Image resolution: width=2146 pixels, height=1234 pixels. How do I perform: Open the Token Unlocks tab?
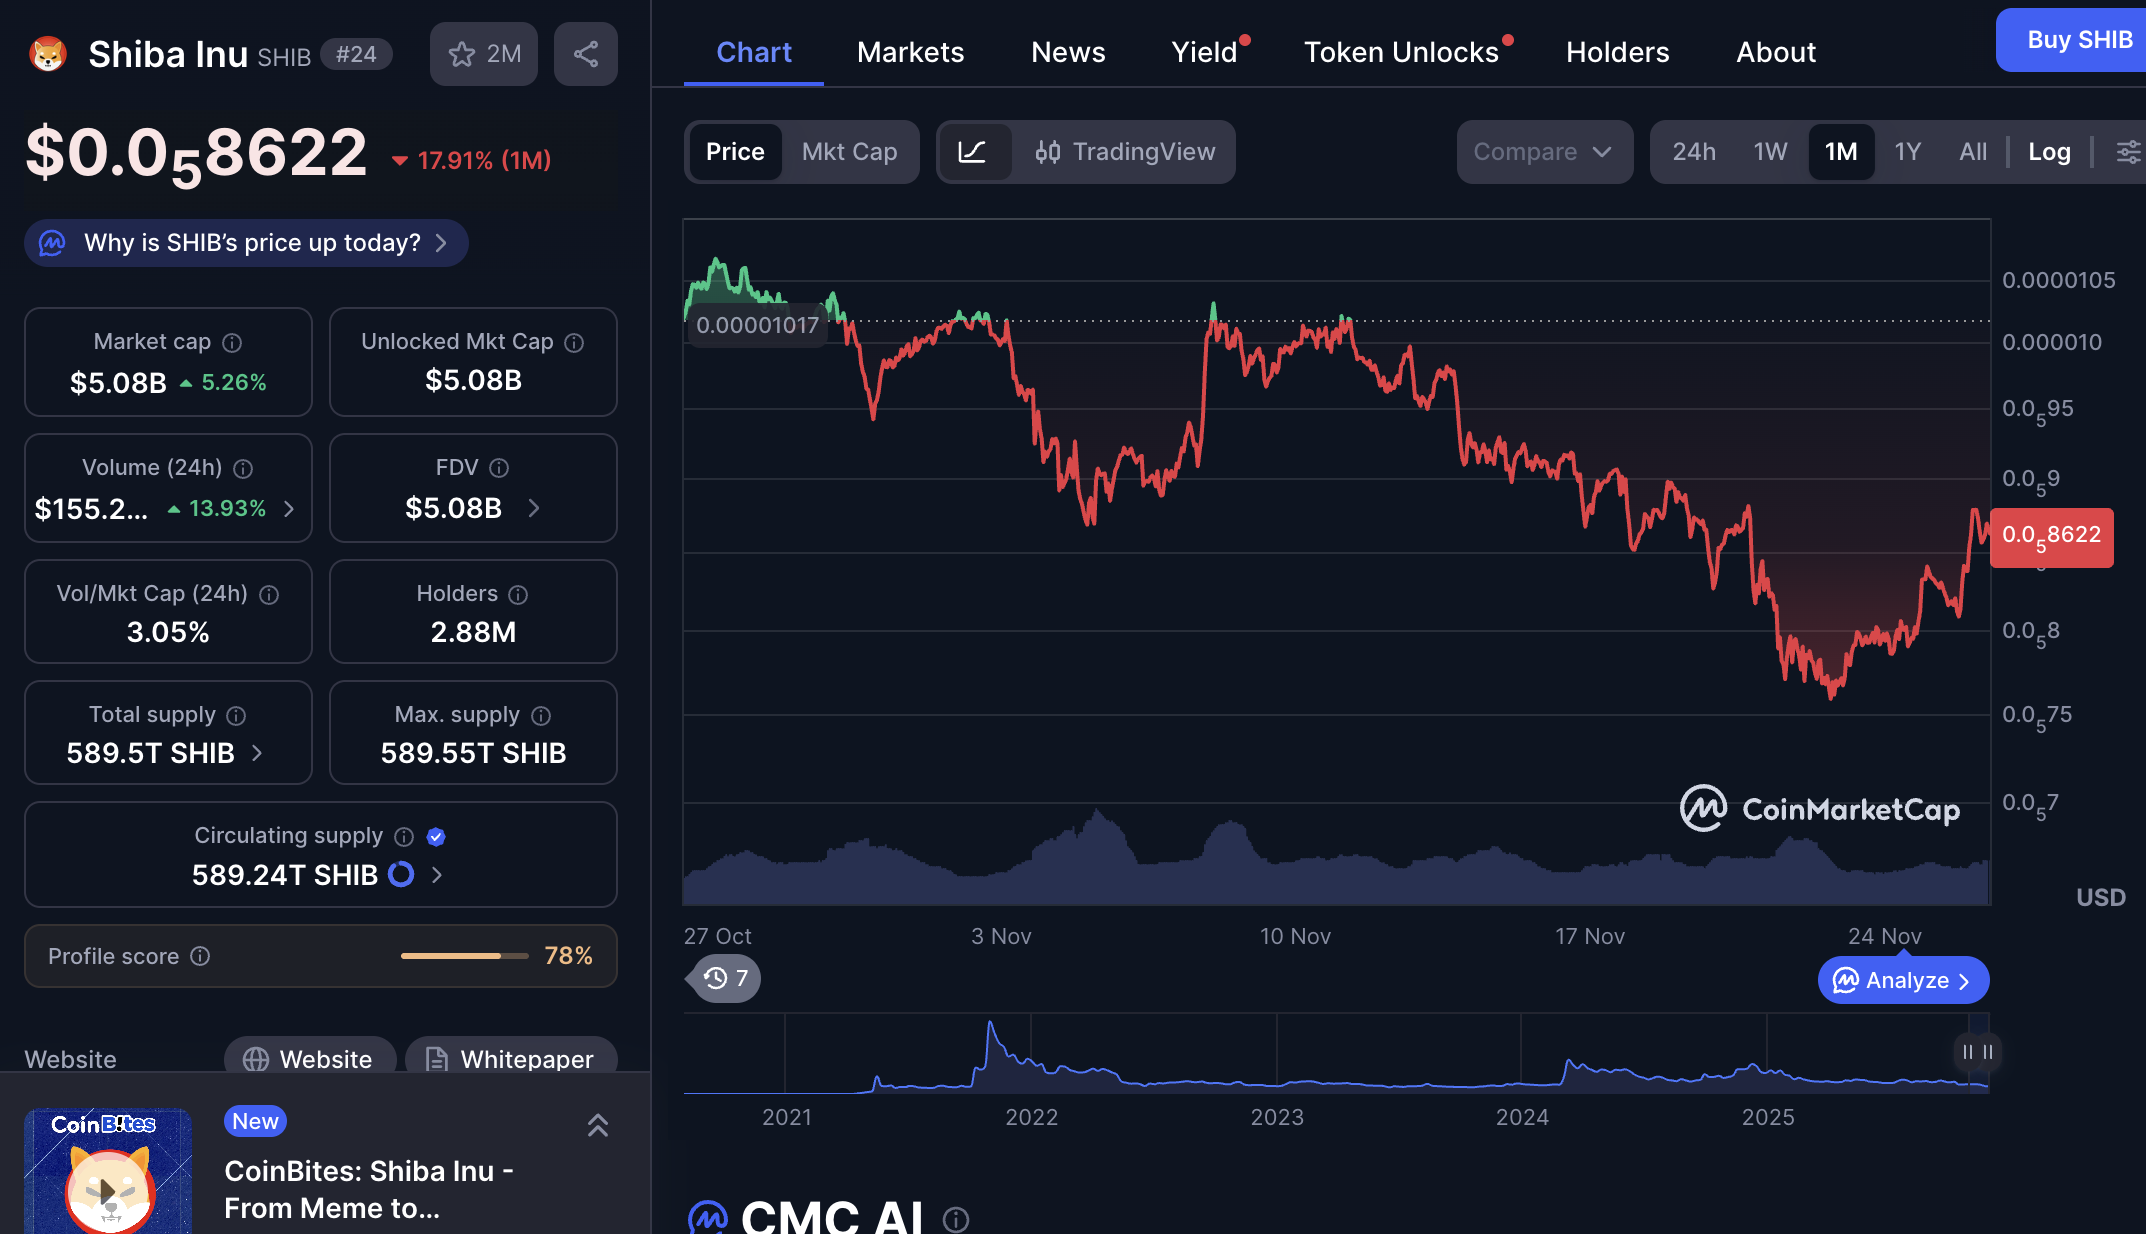1401,52
